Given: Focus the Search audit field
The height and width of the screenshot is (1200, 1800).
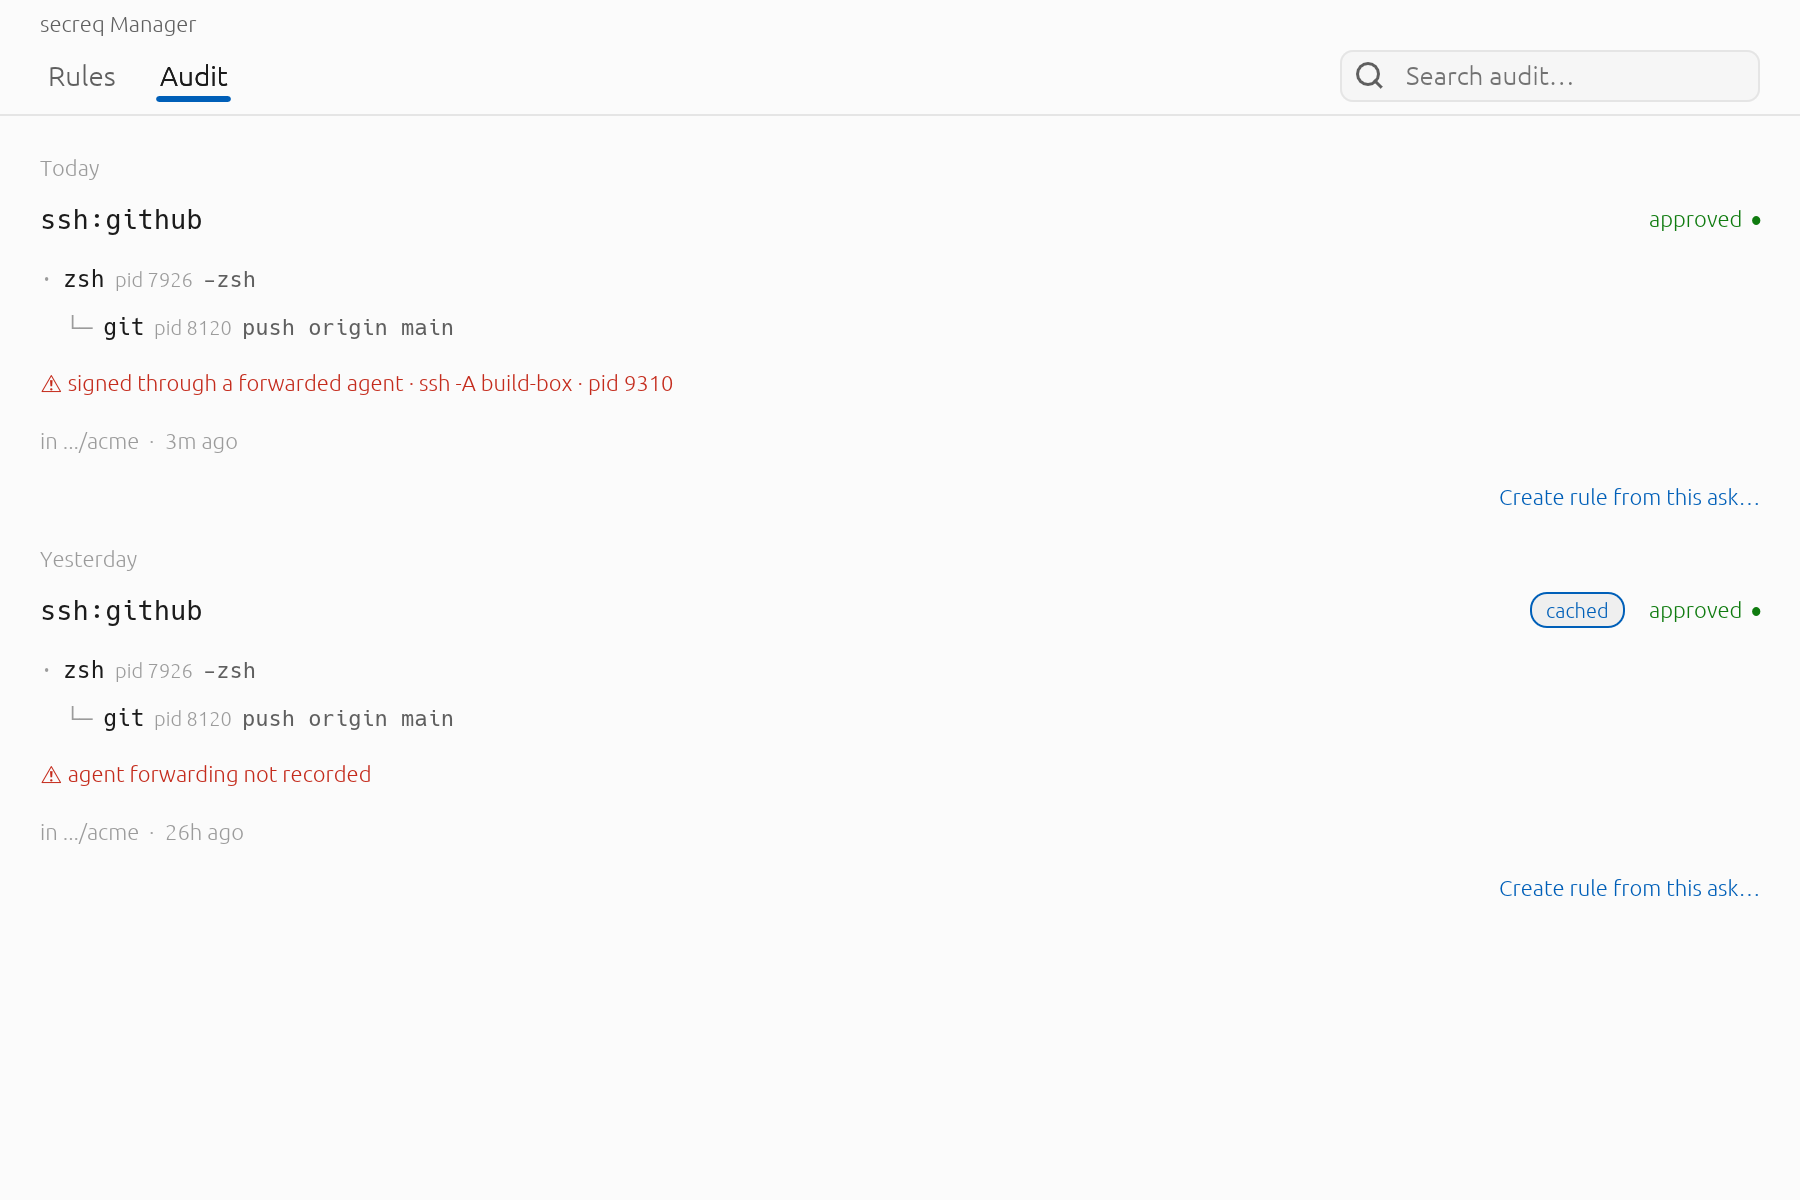Looking at the screenshot, I should click(1550, 76).
